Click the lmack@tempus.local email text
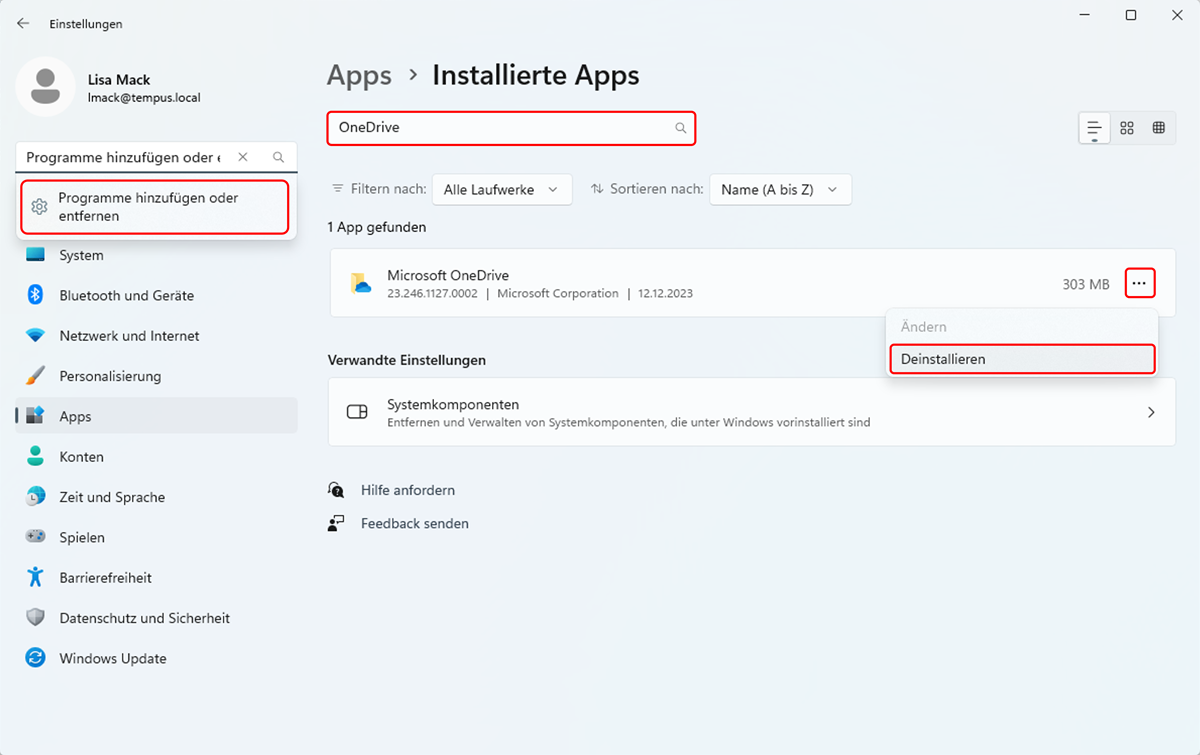Screen dimensions: 1200x755 coord(144,98)
